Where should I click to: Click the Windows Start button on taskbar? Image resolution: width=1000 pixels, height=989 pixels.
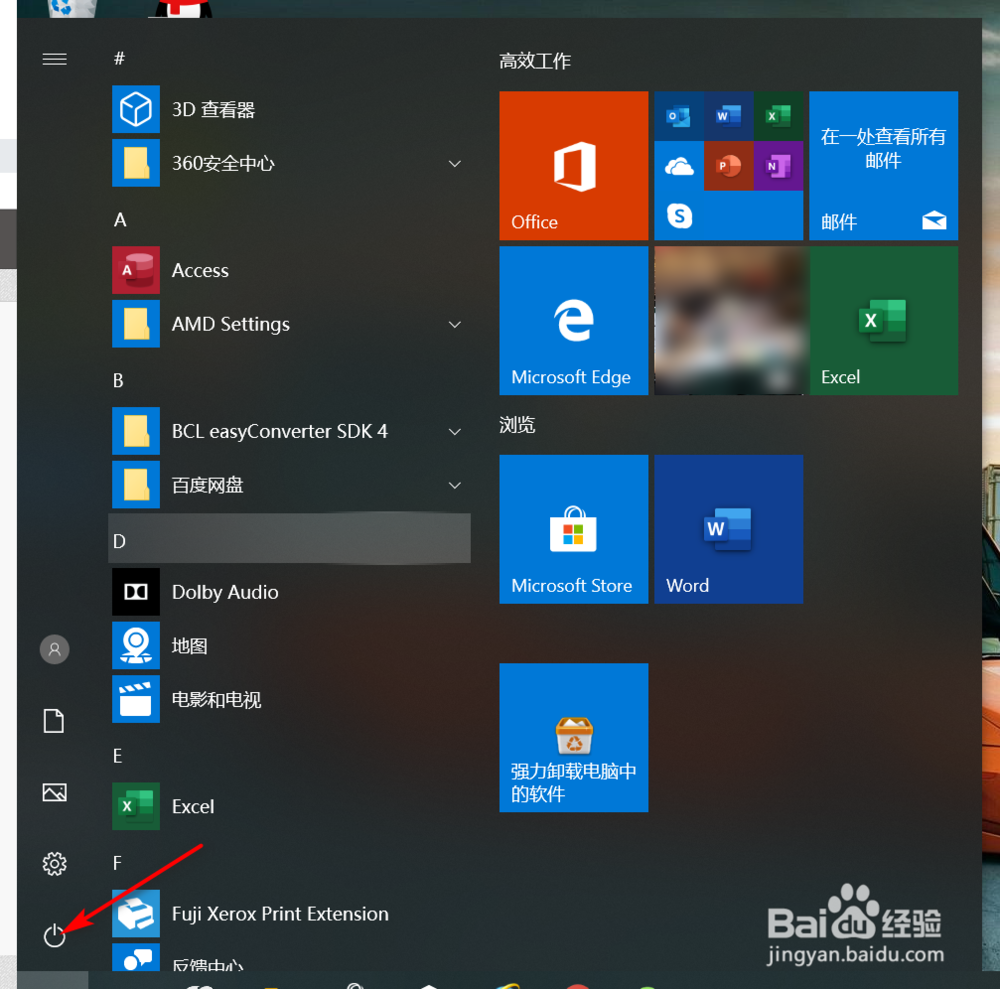52,980
